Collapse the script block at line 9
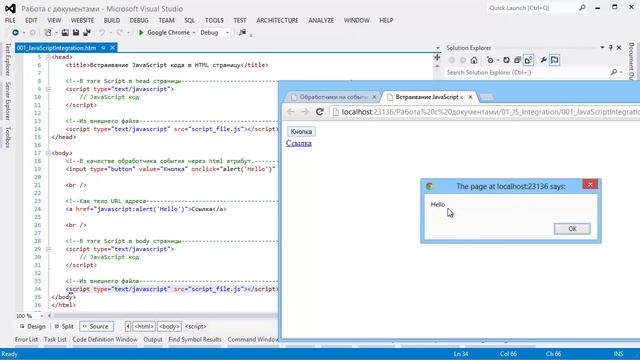The height and width of the screenshot is (360, 640). point(48,89)
